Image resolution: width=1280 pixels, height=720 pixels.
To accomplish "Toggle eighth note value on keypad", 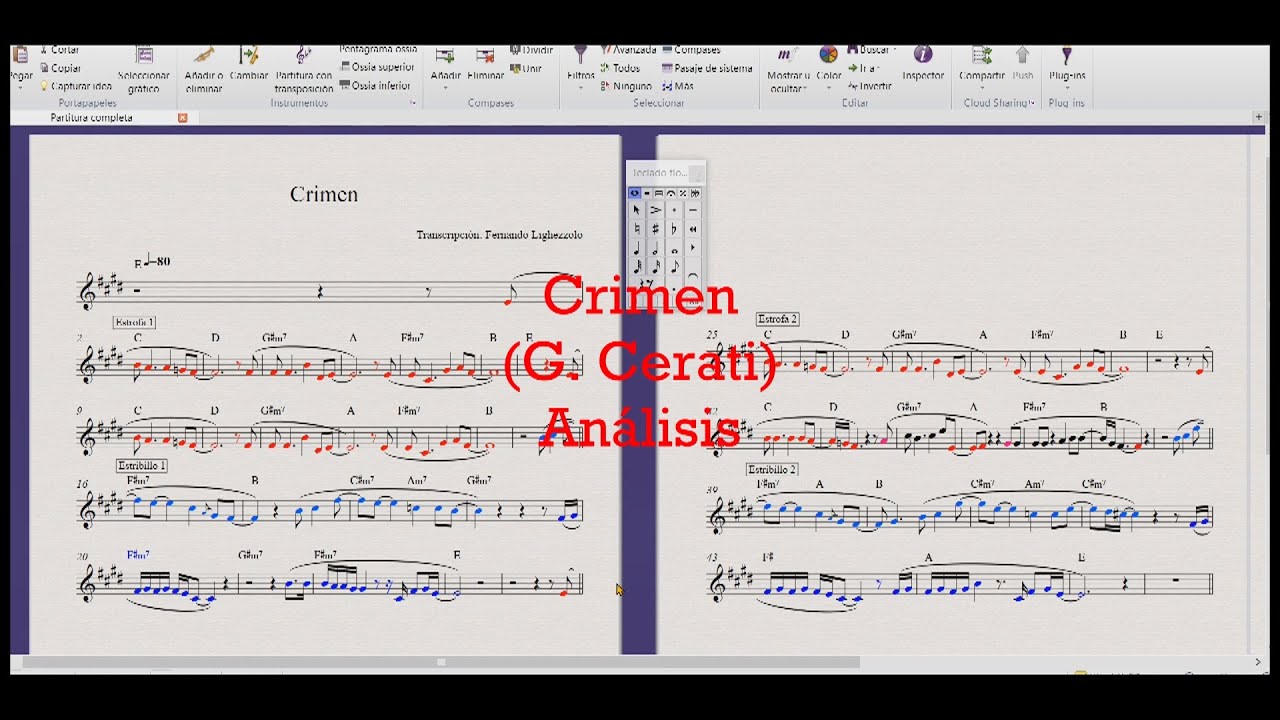I will coord(674,267).
